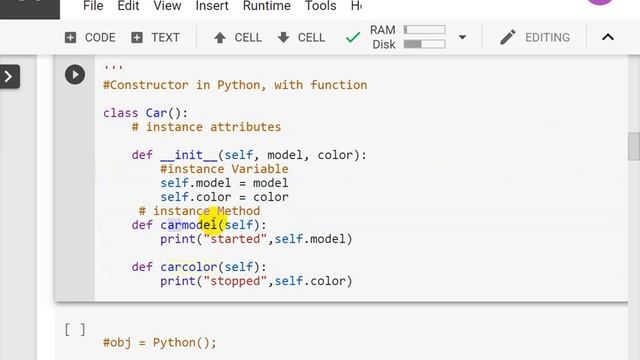Run the Car class code cell
This screenshot has width=640, height=360.
tap(75, 75)
